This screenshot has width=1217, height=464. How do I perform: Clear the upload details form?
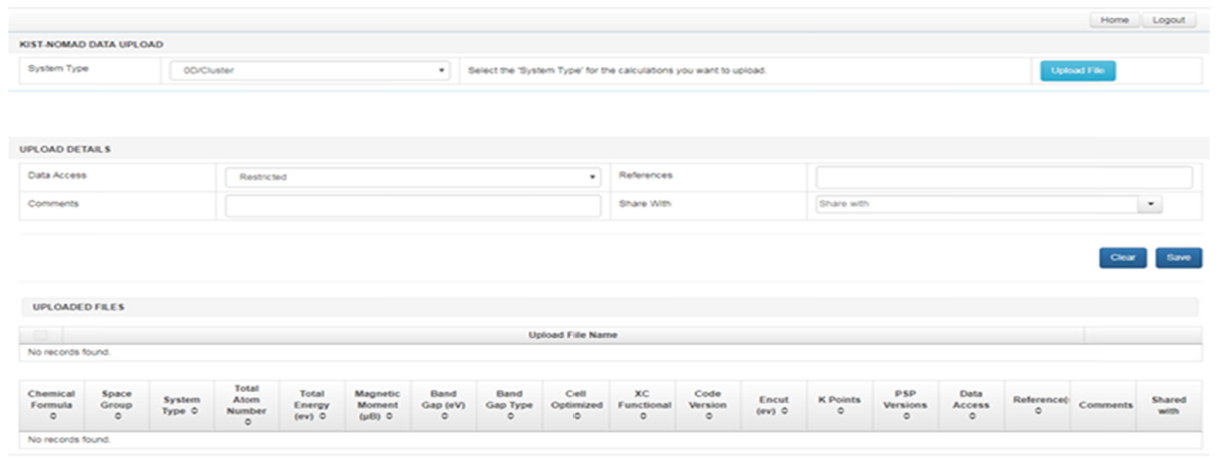click(1122, 258)
